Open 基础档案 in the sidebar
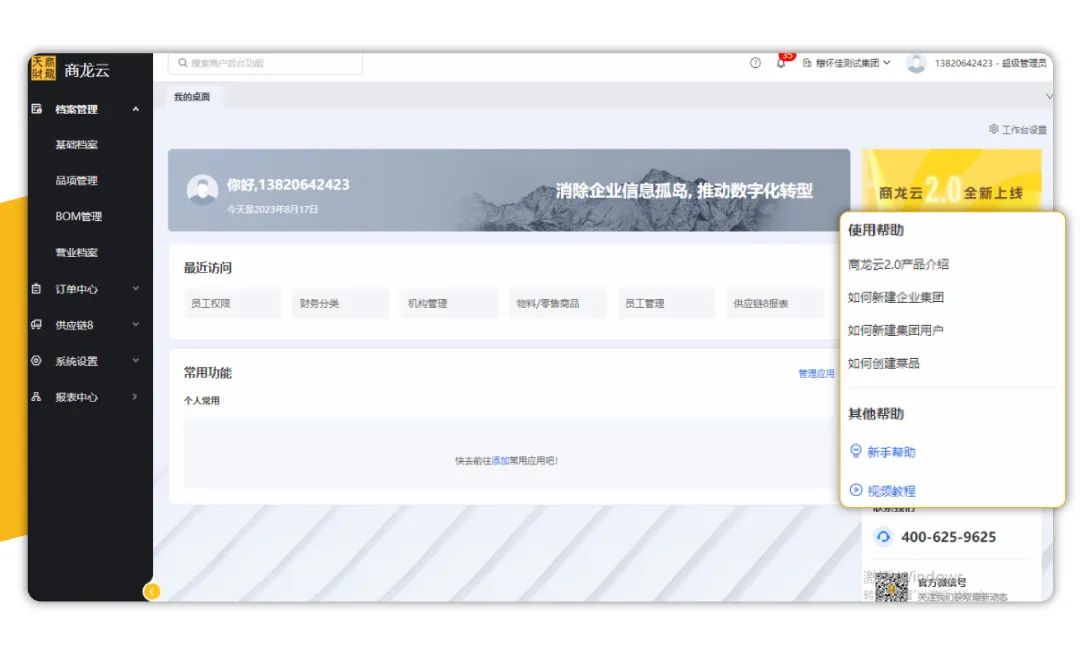The image size is (1080, 663). point(76,145)
